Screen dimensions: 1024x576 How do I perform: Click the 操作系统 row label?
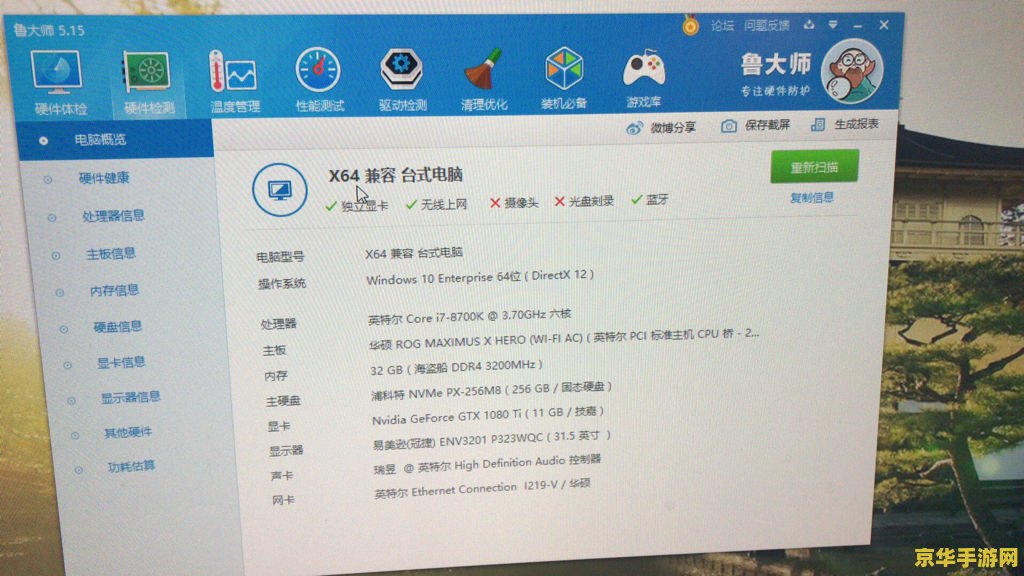281,283
